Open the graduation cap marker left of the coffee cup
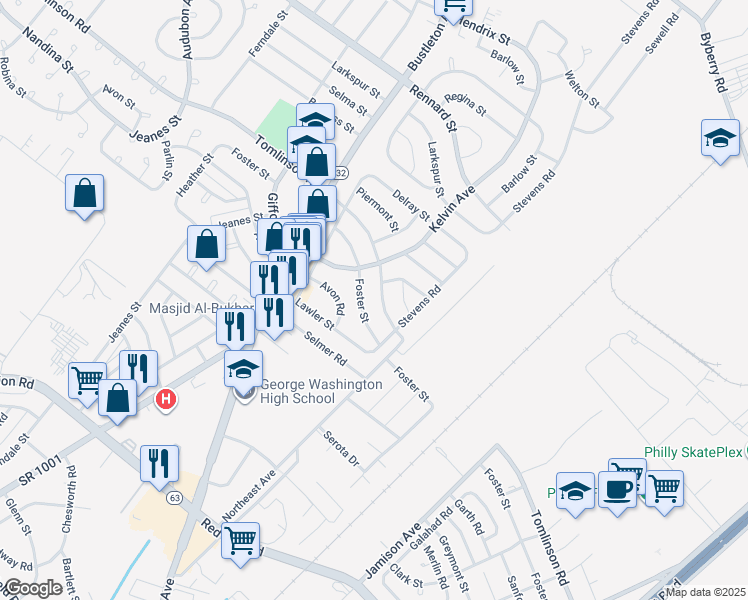Image resolution: width=748 pixels, height=600 pixels. (x=576, y=495)
